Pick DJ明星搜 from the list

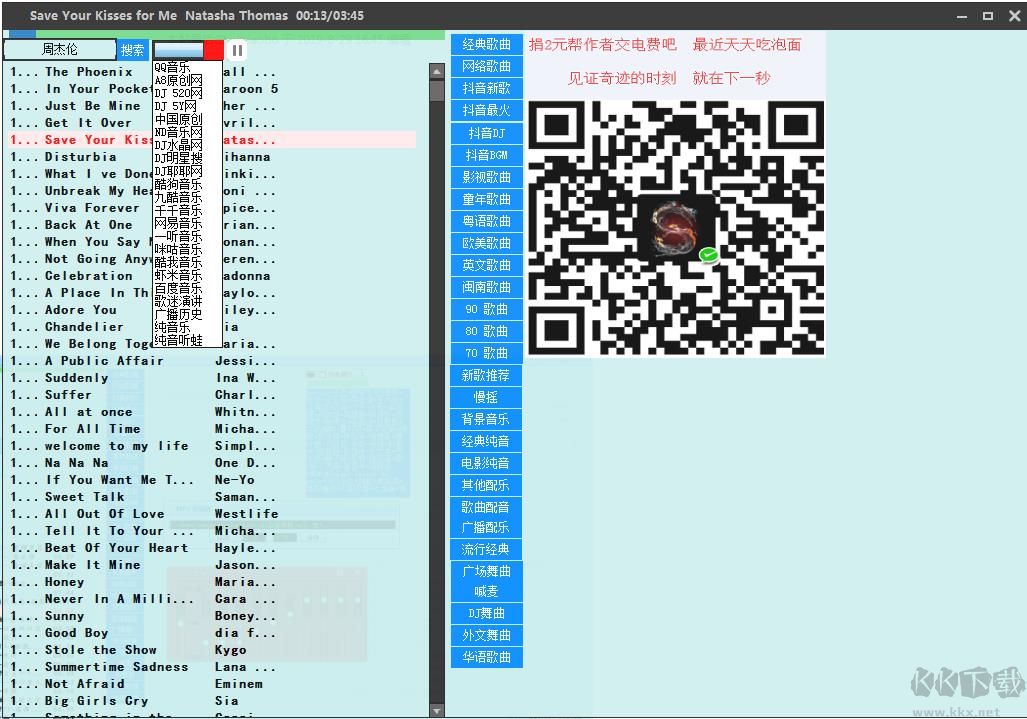click(x=187, y=158)
